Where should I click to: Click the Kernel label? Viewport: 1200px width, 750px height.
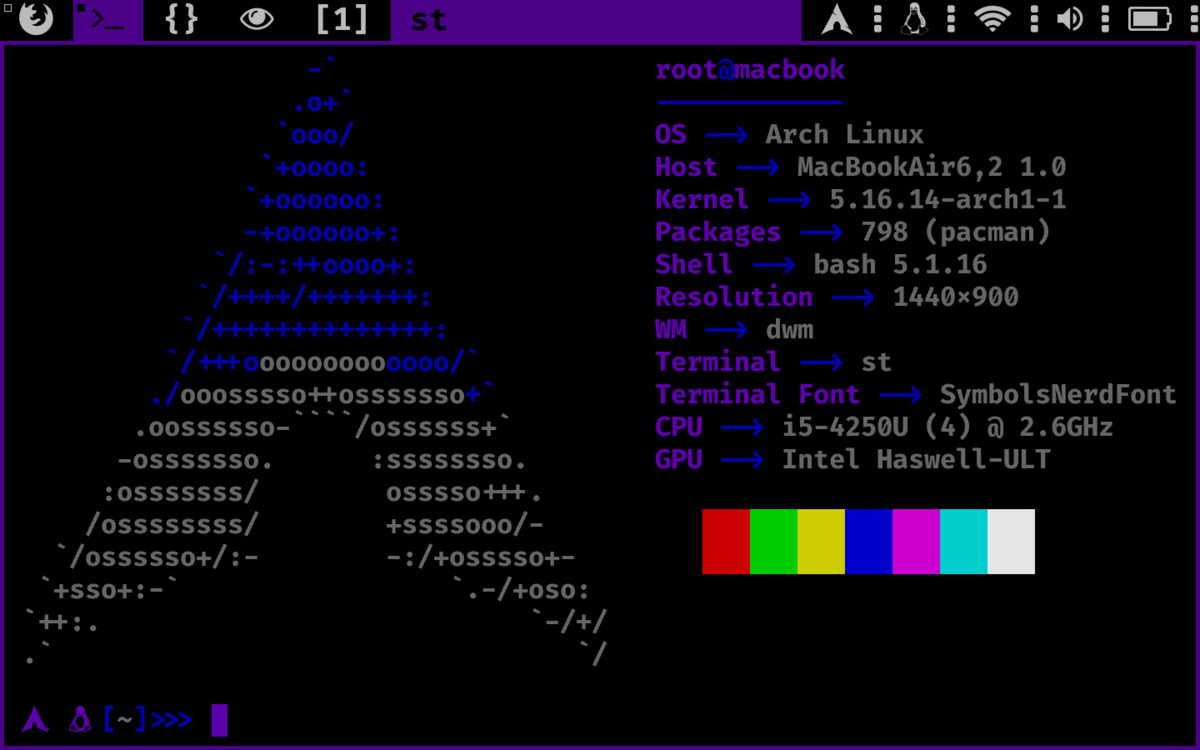click(x=702, y=199)
